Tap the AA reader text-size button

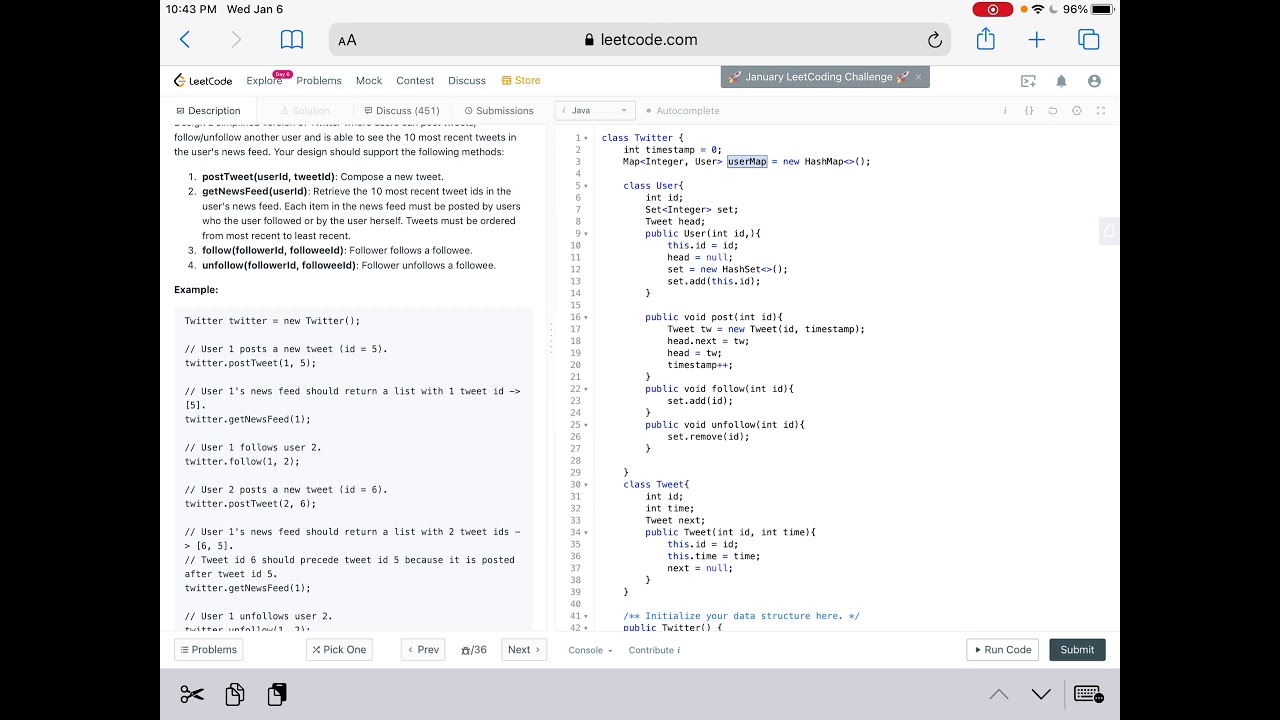click(x=347, y=41)
